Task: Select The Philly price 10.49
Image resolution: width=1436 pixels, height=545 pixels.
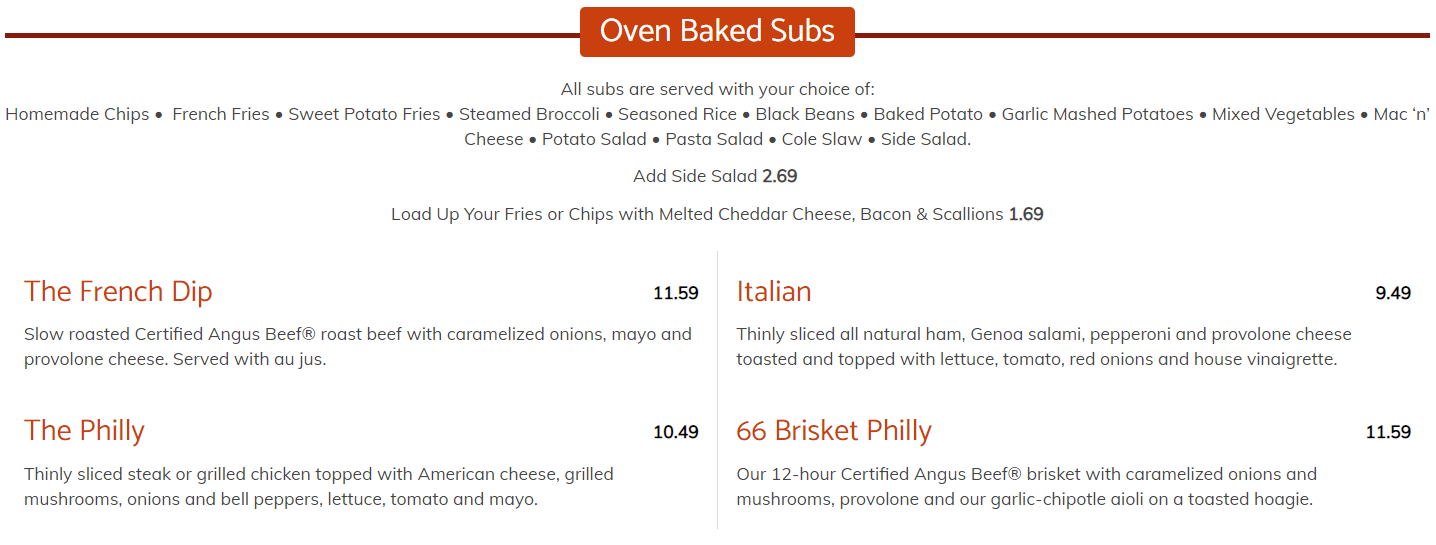Action: pos(675,432)
